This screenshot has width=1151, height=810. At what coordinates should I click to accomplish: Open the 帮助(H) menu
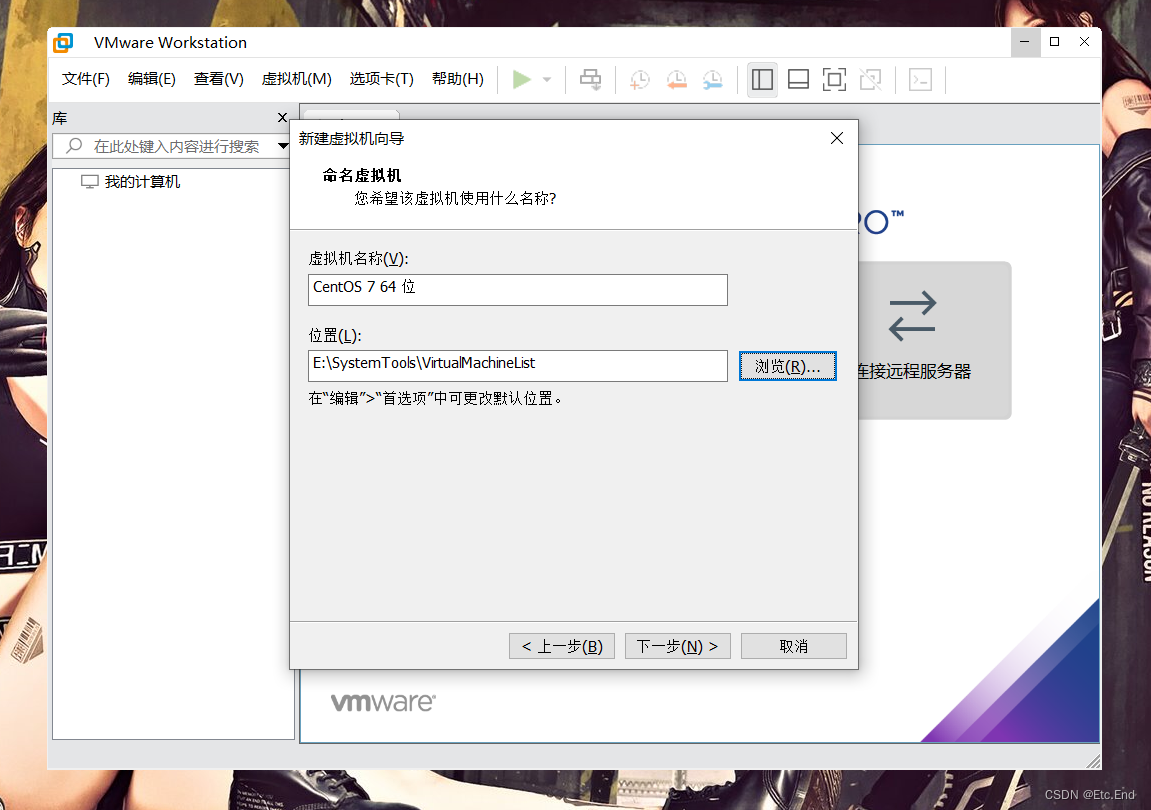[x=458, y=79]
